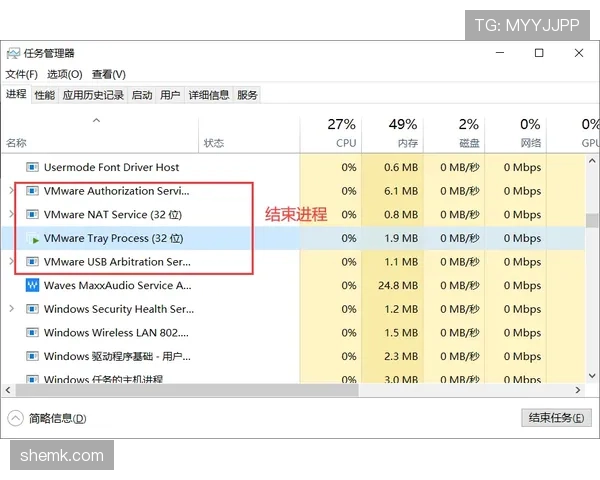Click the Windows Security Health Service icon
The height and width of the screenshot is (480, 600).
coord(32,309)
